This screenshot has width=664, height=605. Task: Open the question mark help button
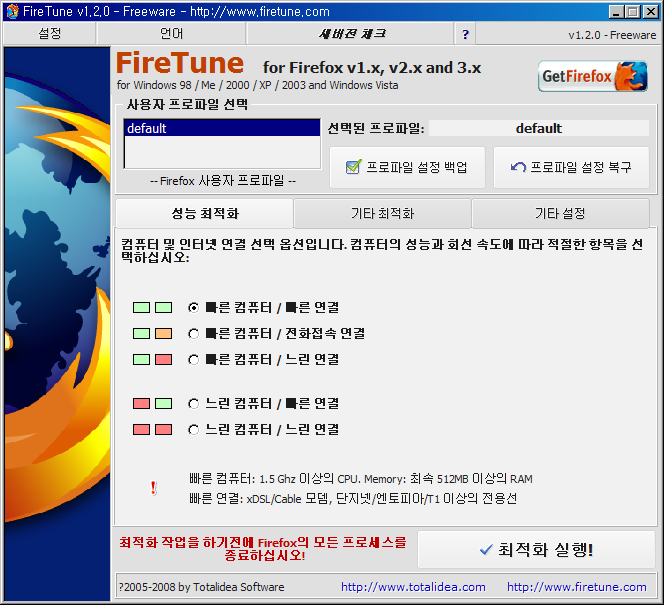(465, 34)
